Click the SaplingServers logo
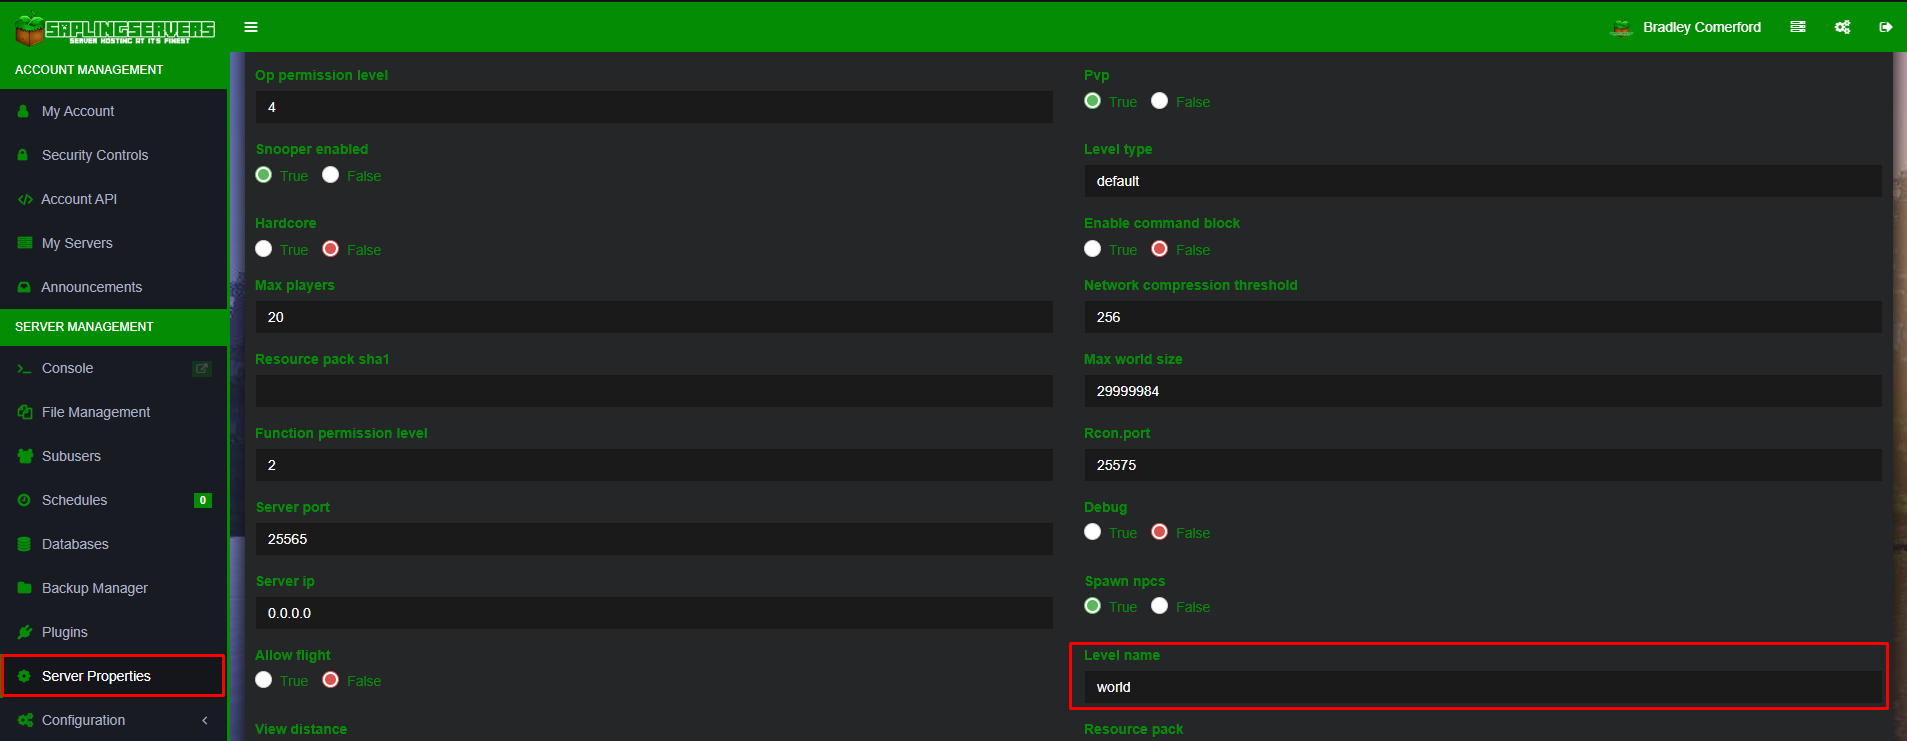The image size is (1907, 741). point(115,29)
